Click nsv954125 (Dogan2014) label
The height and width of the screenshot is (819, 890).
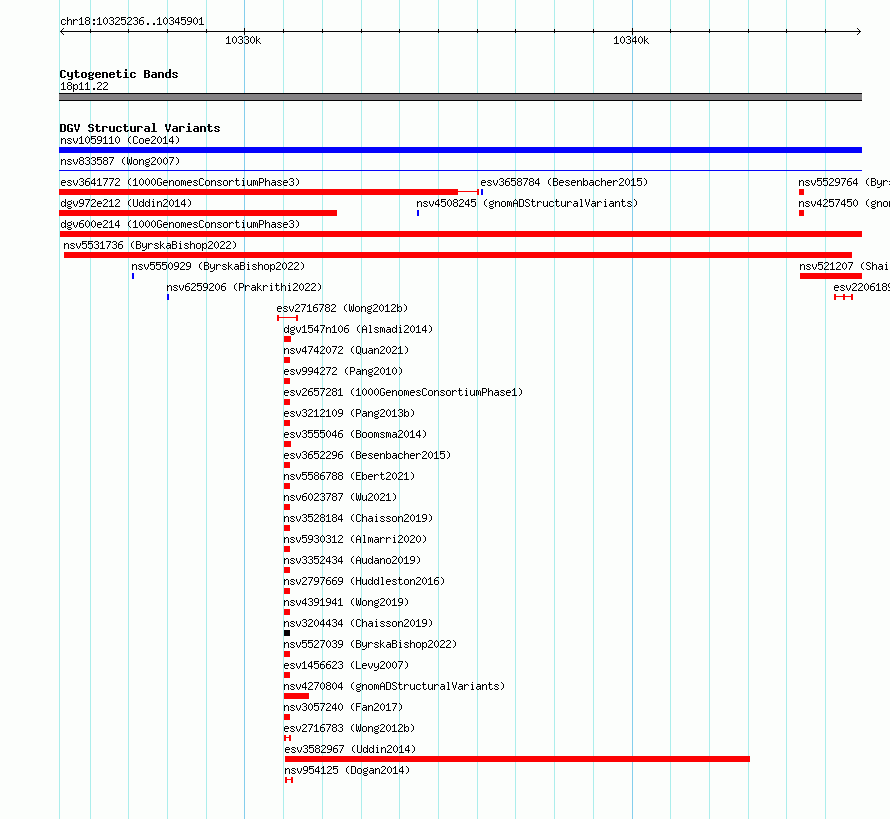[x=347, y=770]
